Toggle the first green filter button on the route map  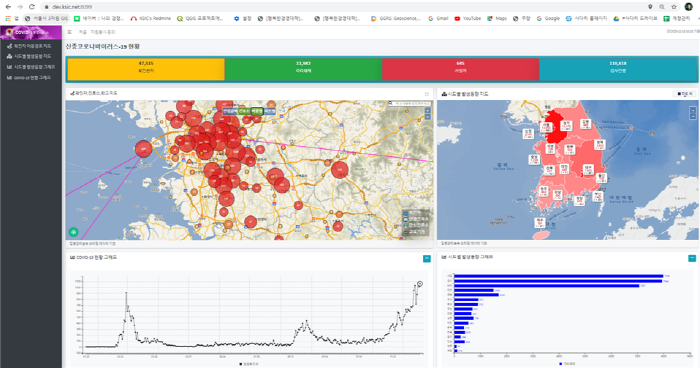(244, 111)
